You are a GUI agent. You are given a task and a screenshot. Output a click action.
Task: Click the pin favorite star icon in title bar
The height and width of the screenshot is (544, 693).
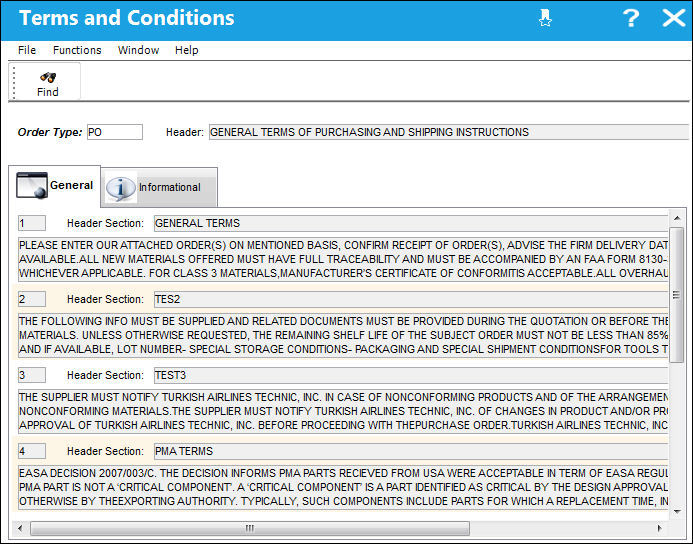pos(545,18)
